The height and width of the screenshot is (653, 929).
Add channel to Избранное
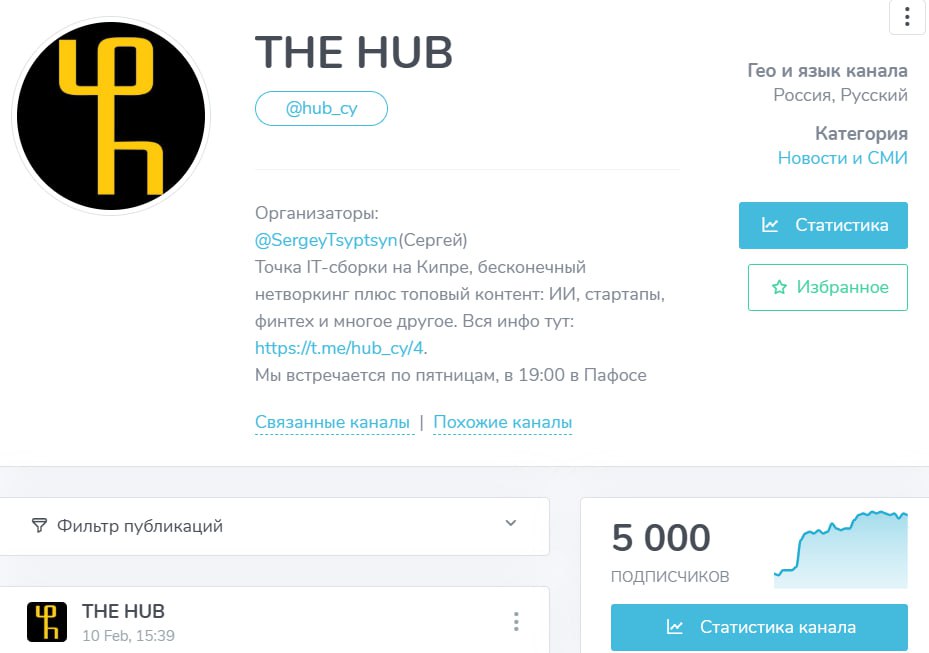[828, 287]
